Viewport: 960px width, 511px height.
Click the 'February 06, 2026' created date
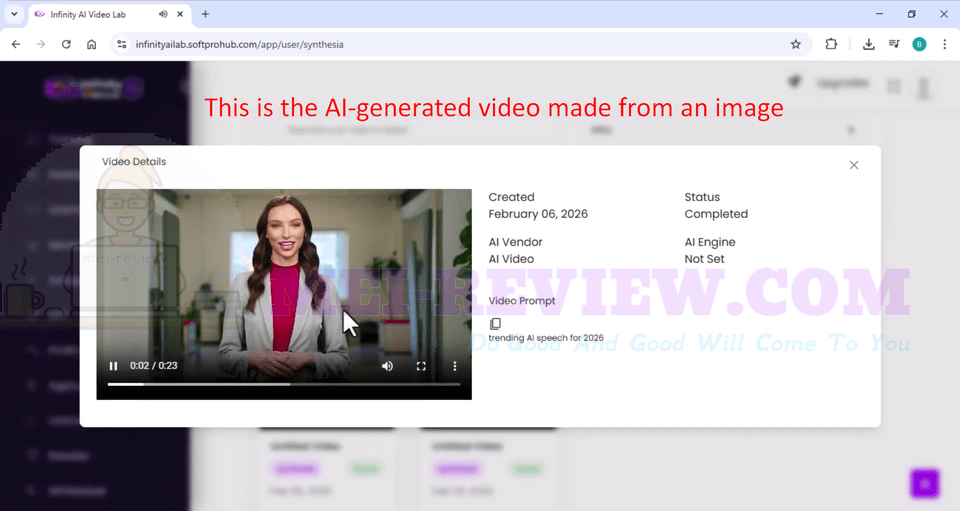538,214
